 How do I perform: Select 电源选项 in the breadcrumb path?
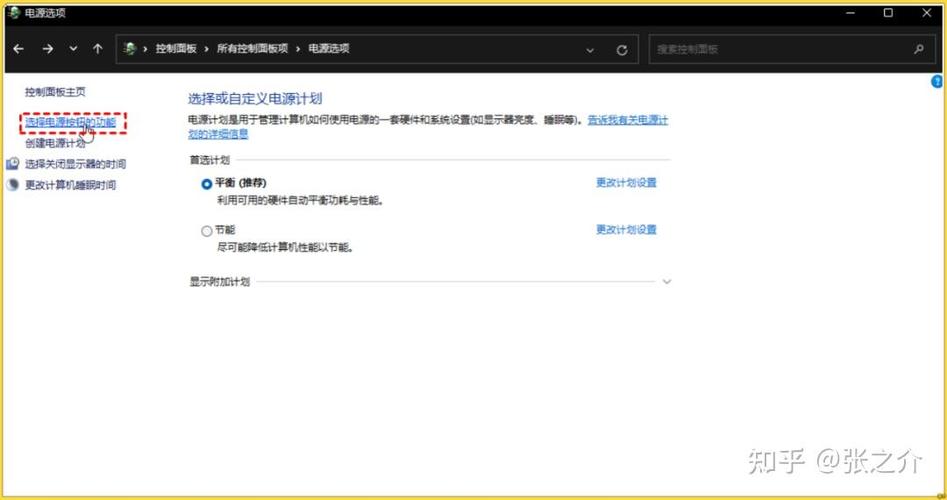[x=329, y=49]
